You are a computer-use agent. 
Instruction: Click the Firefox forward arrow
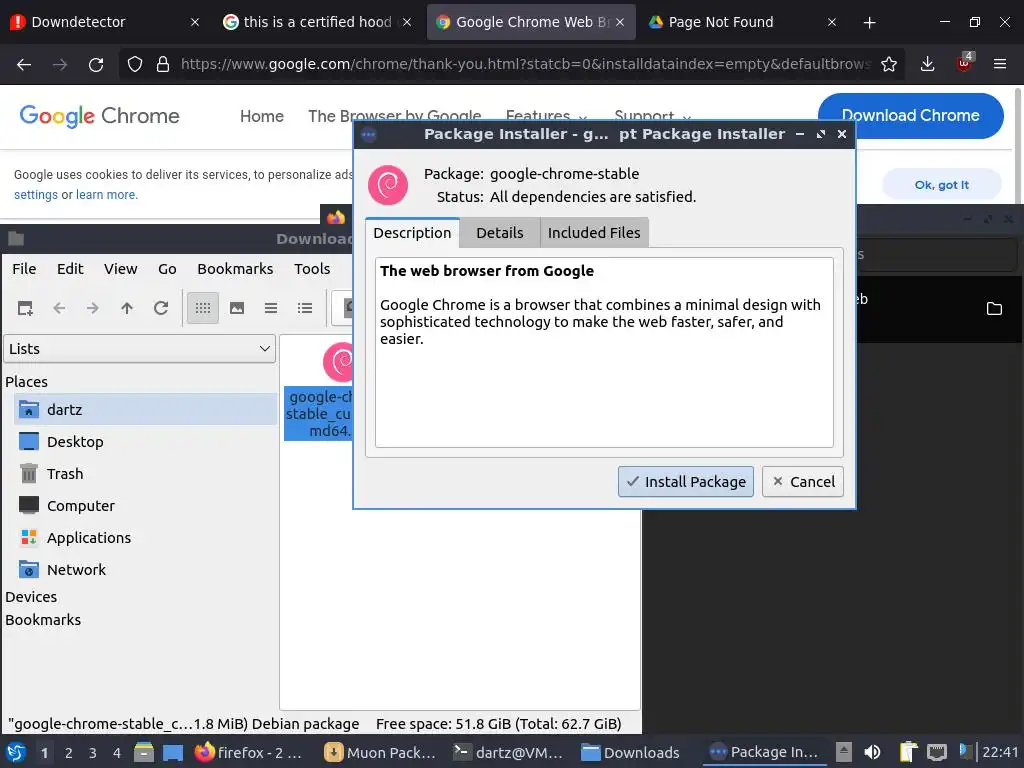click(x=60, y=64)
